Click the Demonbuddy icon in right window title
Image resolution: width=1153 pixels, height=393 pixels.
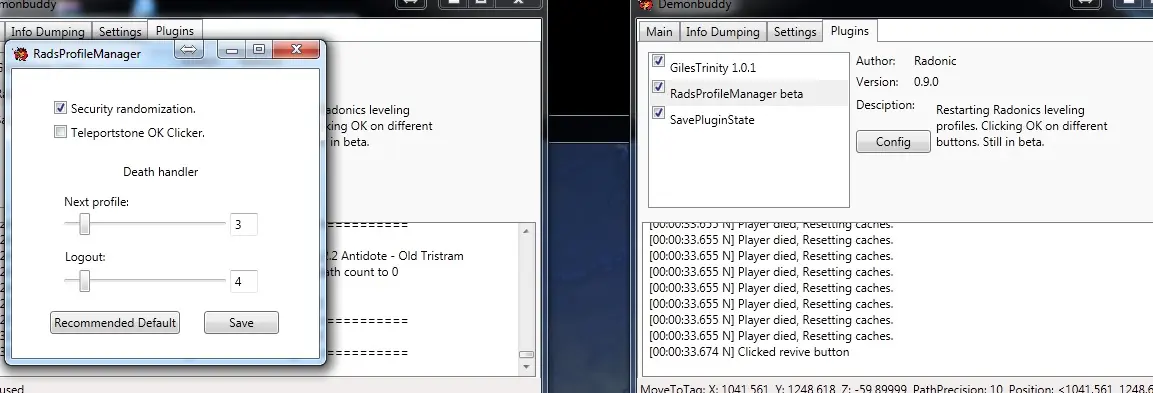646,4
